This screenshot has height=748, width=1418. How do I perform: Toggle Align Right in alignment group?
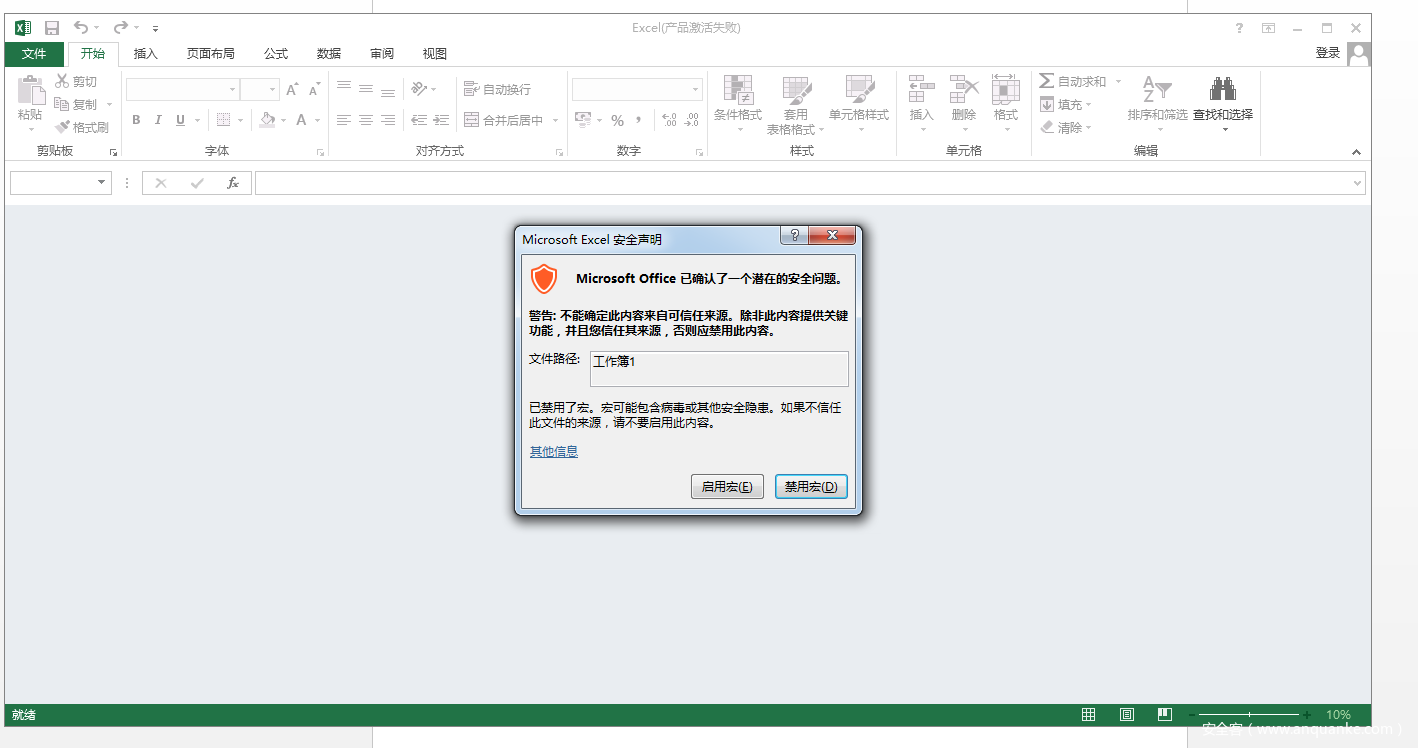pyautogui.click(x=388, y=120)
